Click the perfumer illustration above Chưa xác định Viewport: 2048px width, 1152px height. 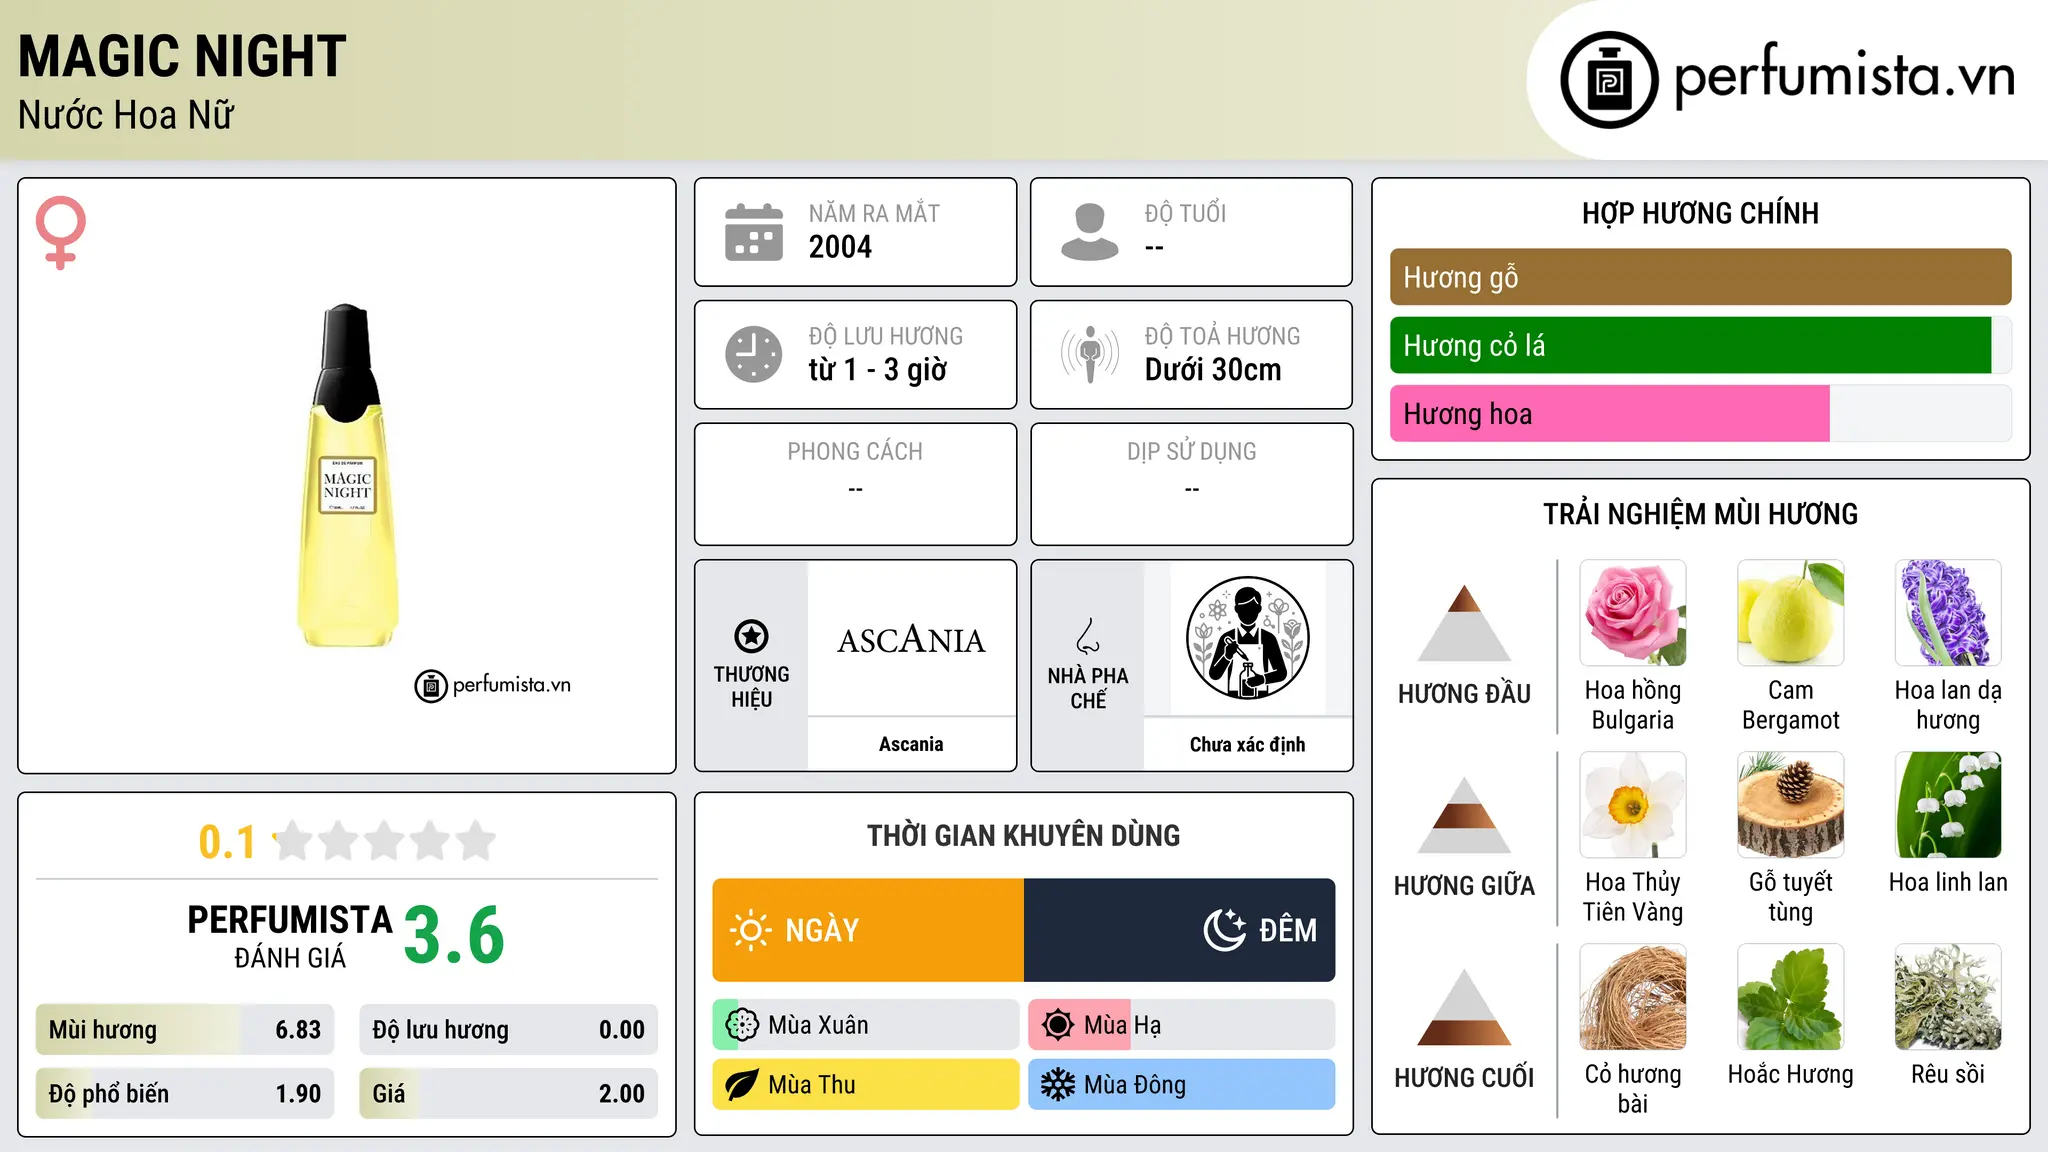tap(1247, 638)
